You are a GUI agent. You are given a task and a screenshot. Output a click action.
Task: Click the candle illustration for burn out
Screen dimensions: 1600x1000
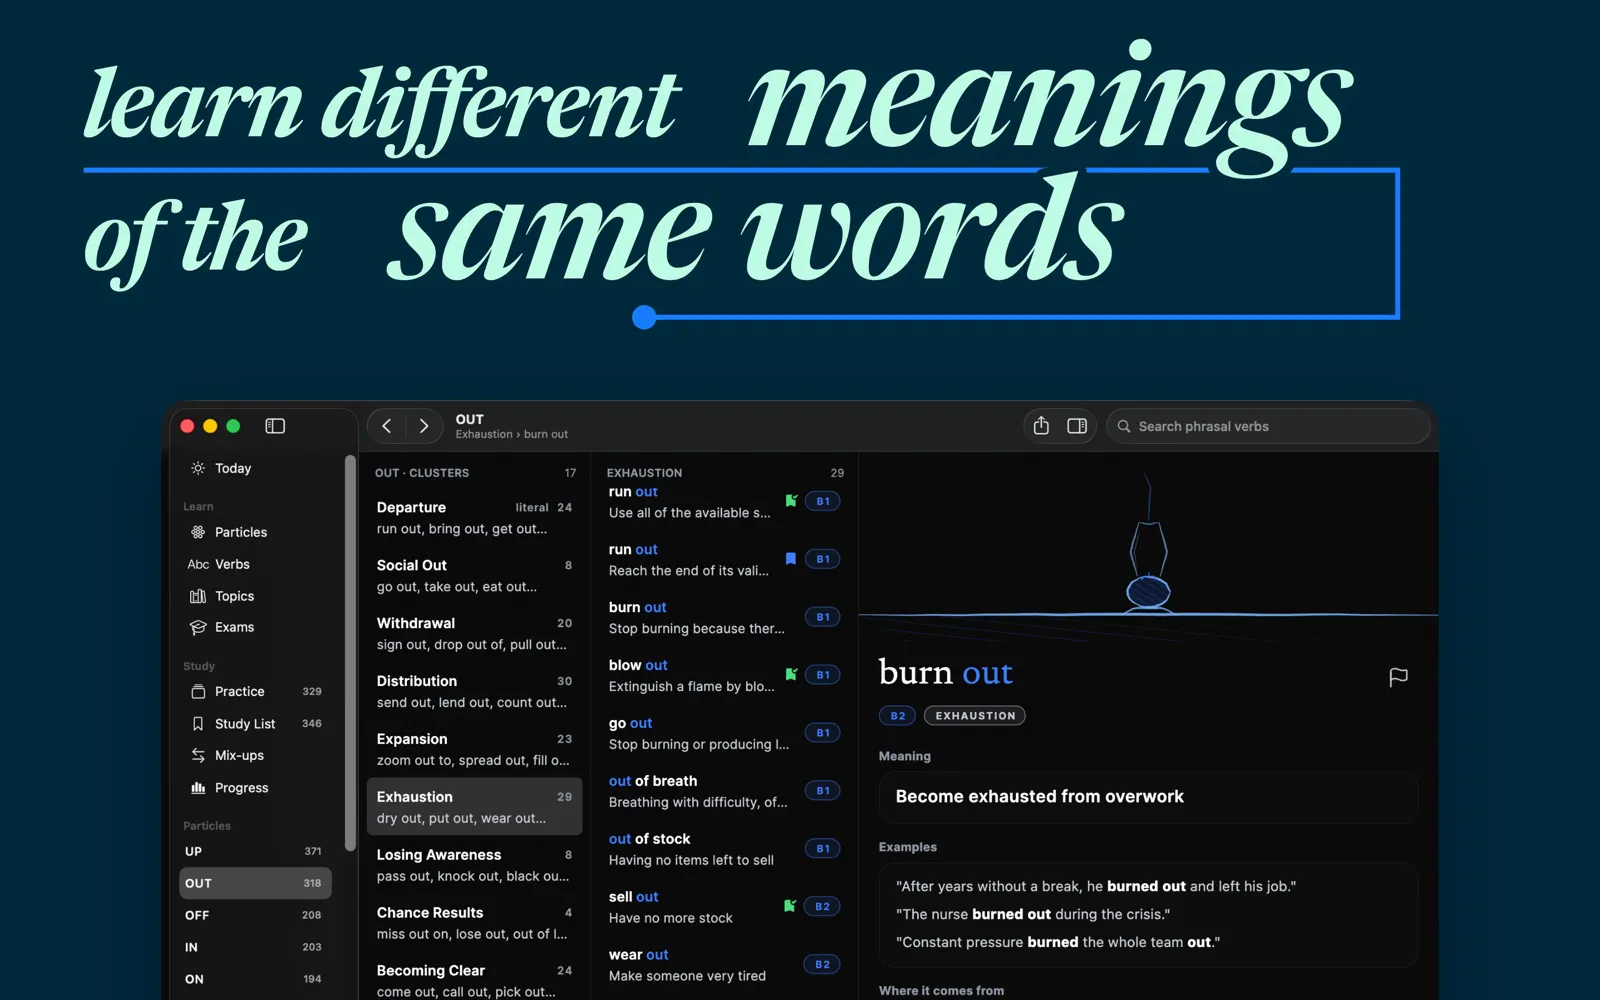[x=1148, y=545]
